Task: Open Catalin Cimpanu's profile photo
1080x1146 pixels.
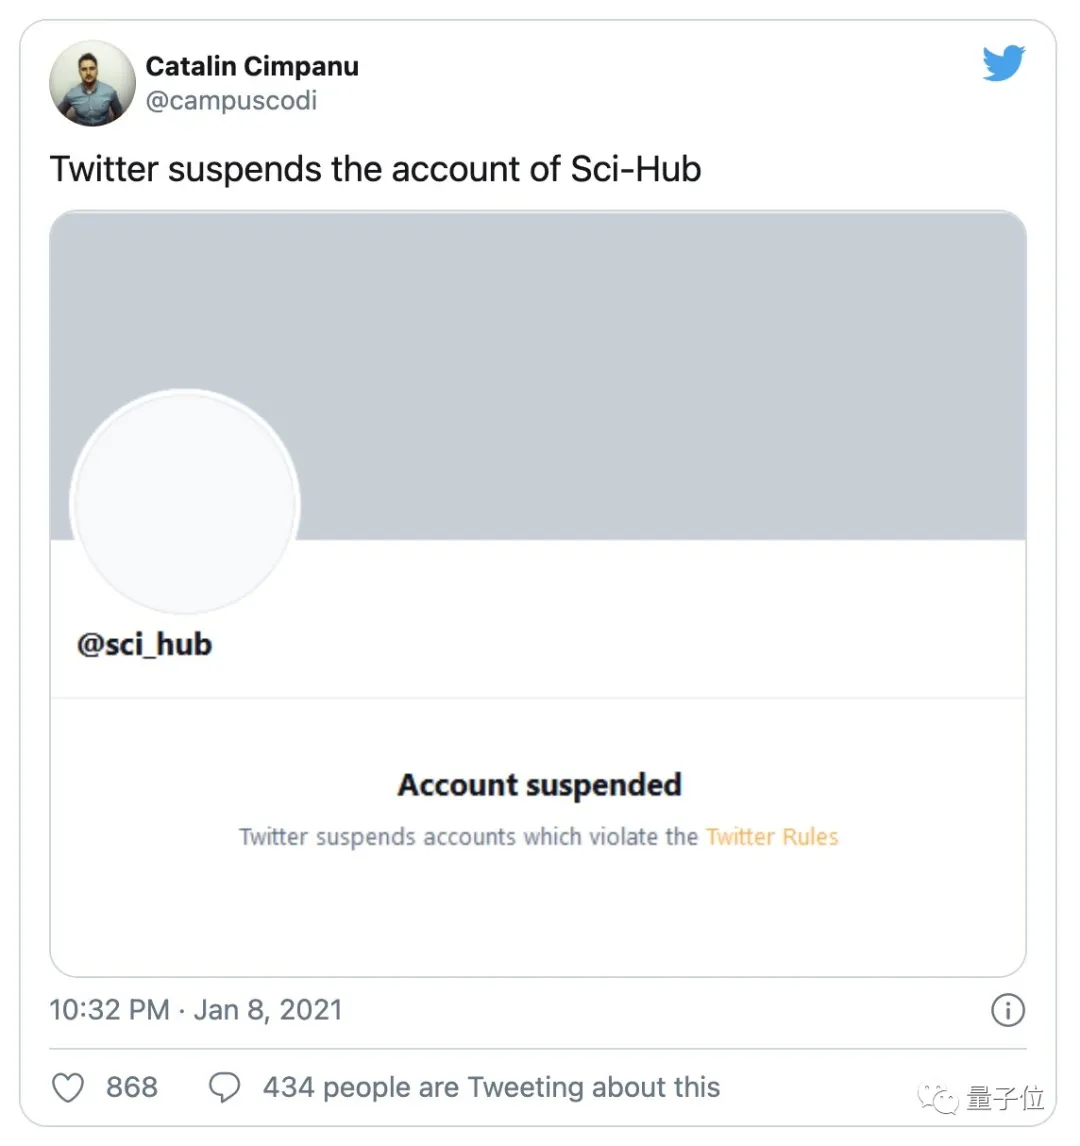Action: (x=92, y=83)
